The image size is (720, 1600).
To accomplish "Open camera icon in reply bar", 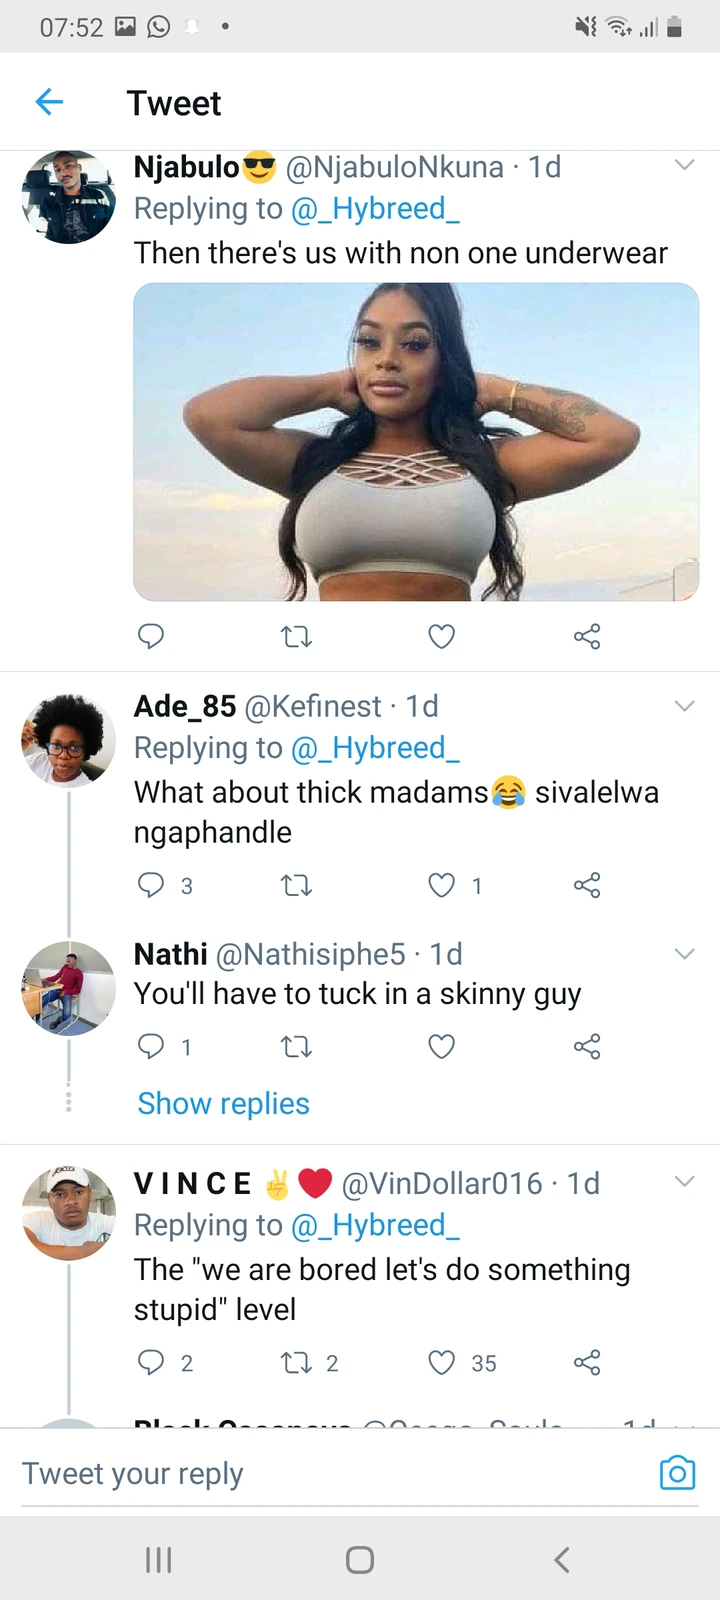I will 677,1473.
